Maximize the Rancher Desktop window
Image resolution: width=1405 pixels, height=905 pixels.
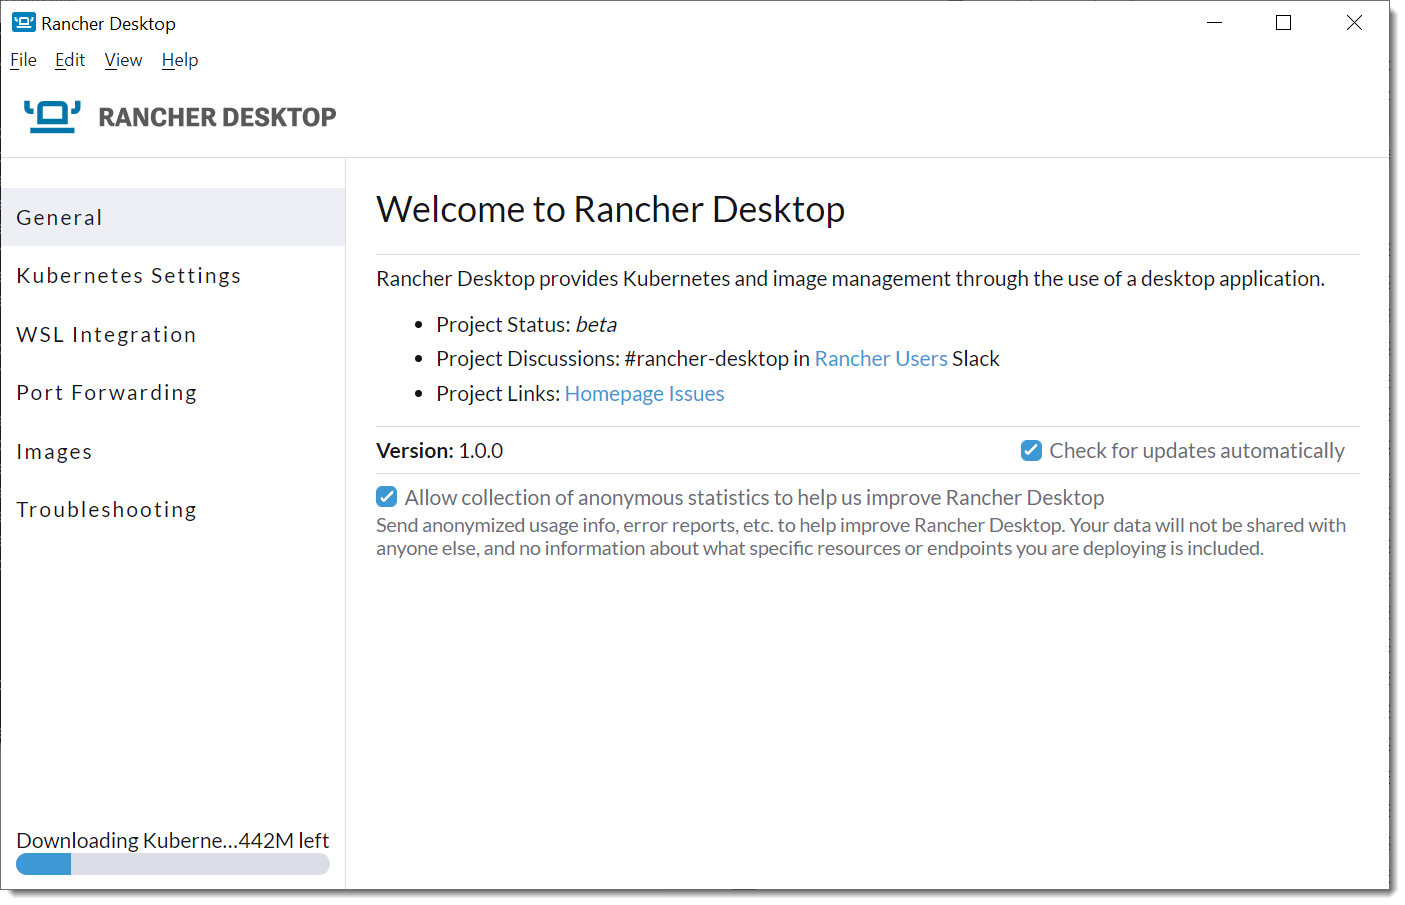[1284, 23]
